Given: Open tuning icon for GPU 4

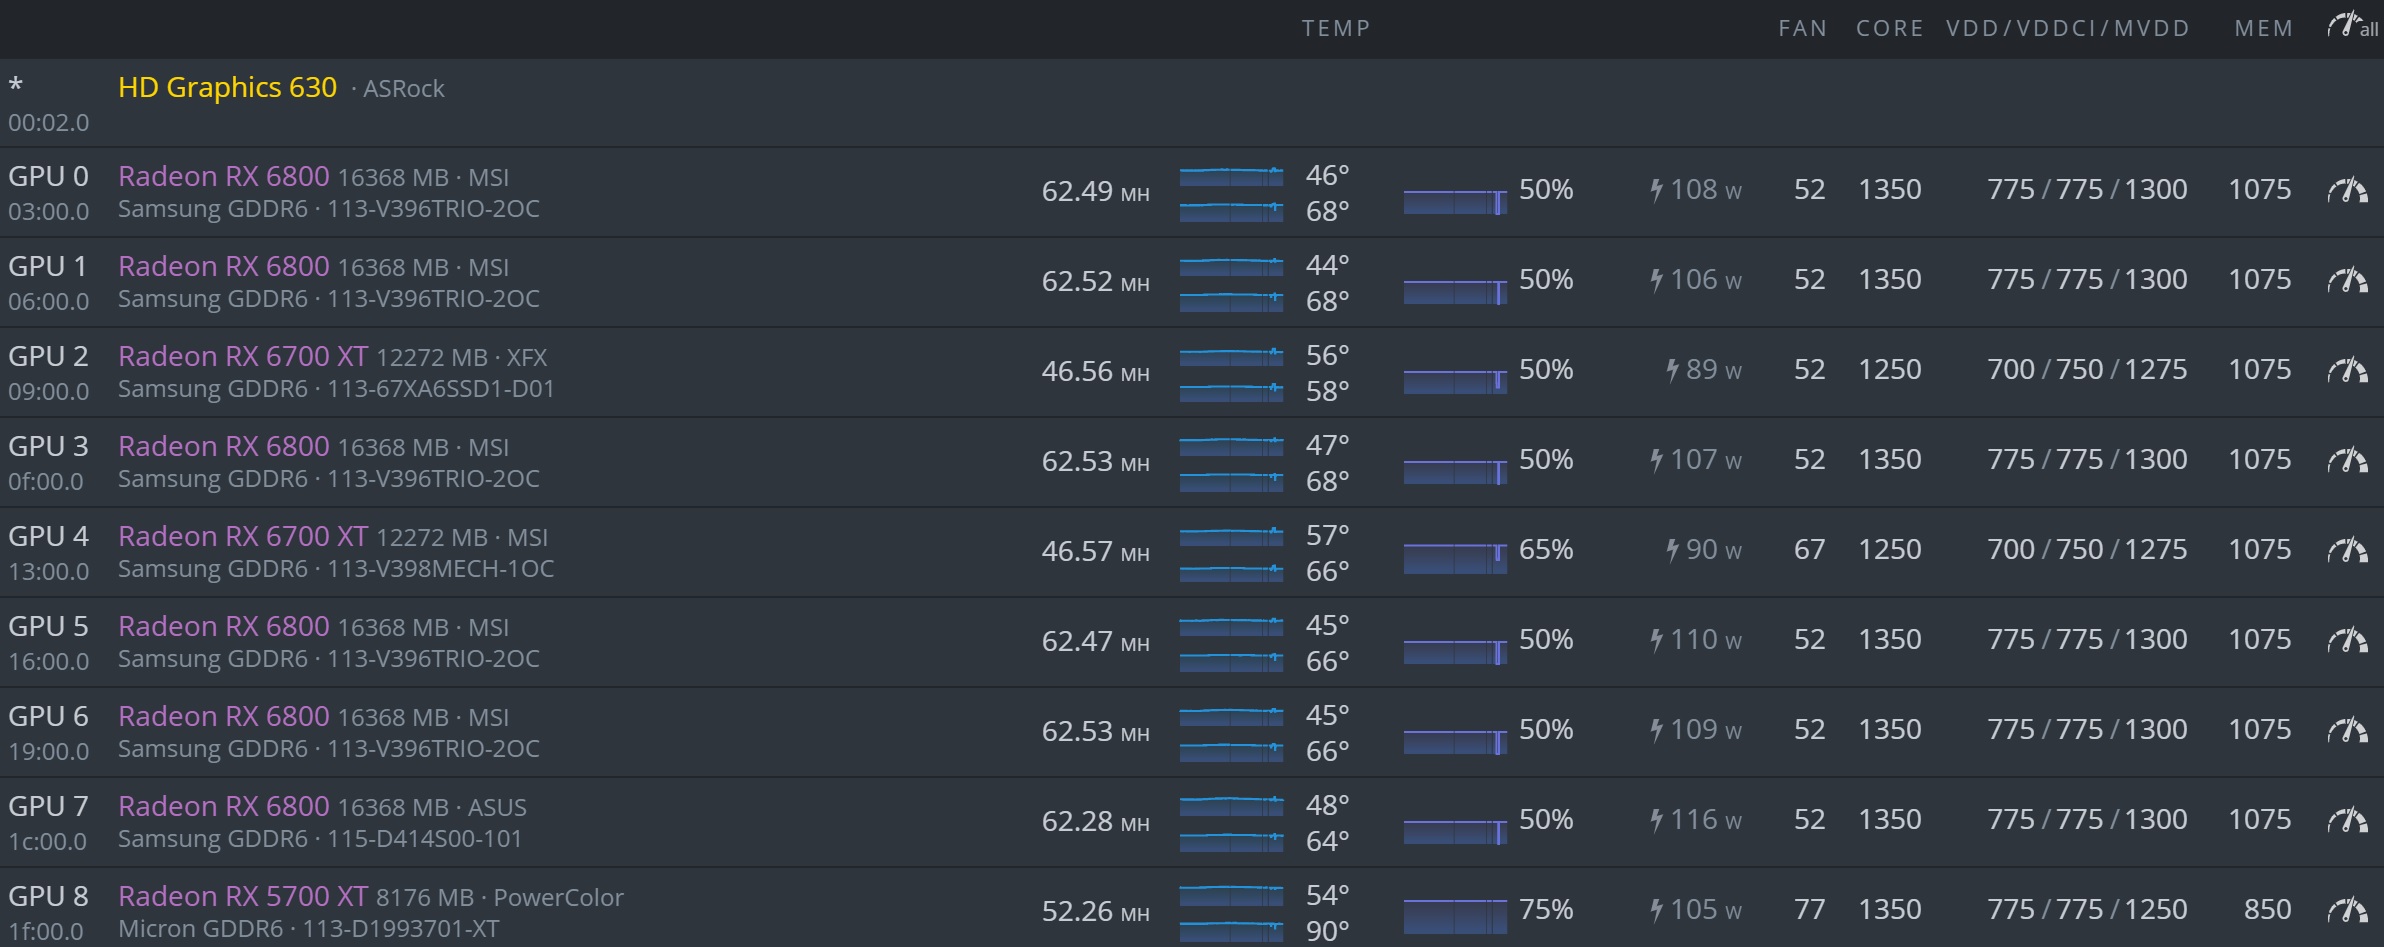Looking at the screenshot, I should 2347,550.
